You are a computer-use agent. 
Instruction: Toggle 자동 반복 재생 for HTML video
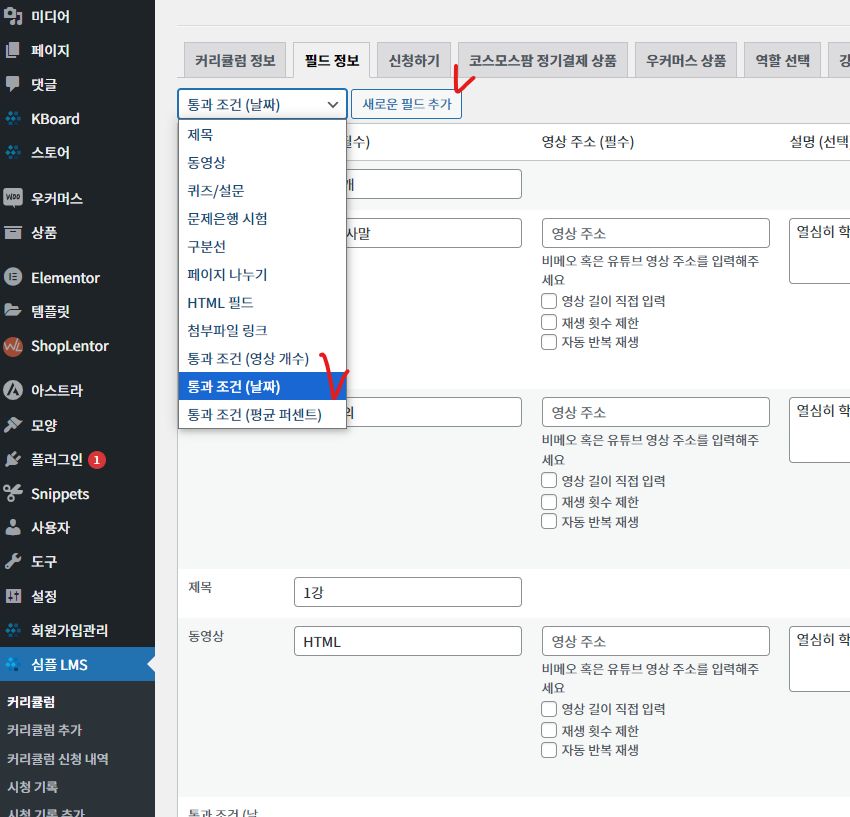click(x=549, y=750)
